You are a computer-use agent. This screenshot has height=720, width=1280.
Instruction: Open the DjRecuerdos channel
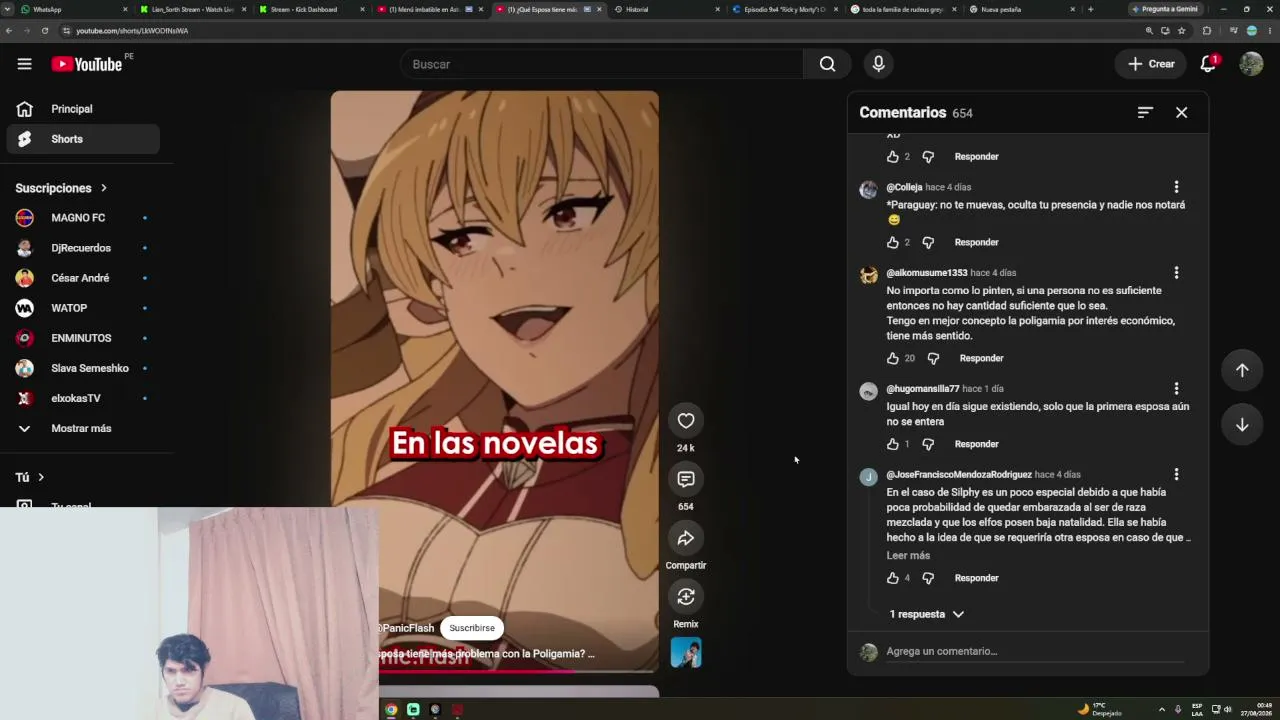coord(83,248)
